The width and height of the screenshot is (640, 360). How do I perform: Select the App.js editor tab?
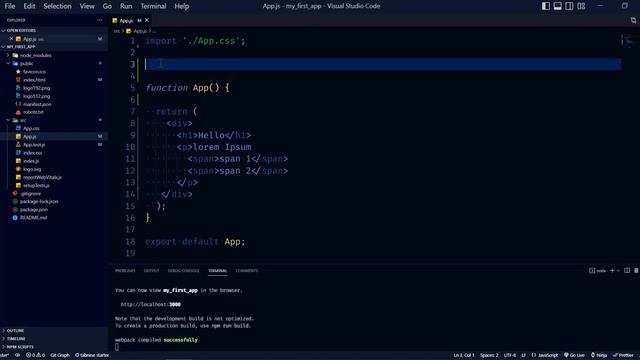pos(126,20)
